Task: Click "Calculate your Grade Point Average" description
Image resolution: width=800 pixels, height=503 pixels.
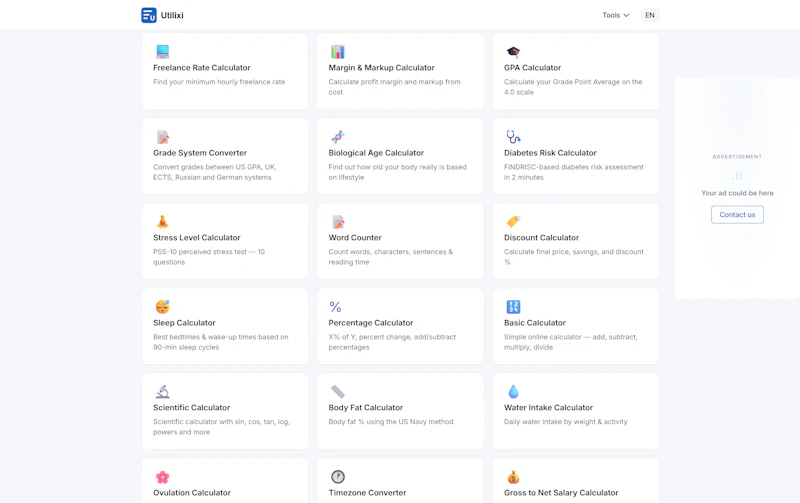Action: tap(573, 87)
